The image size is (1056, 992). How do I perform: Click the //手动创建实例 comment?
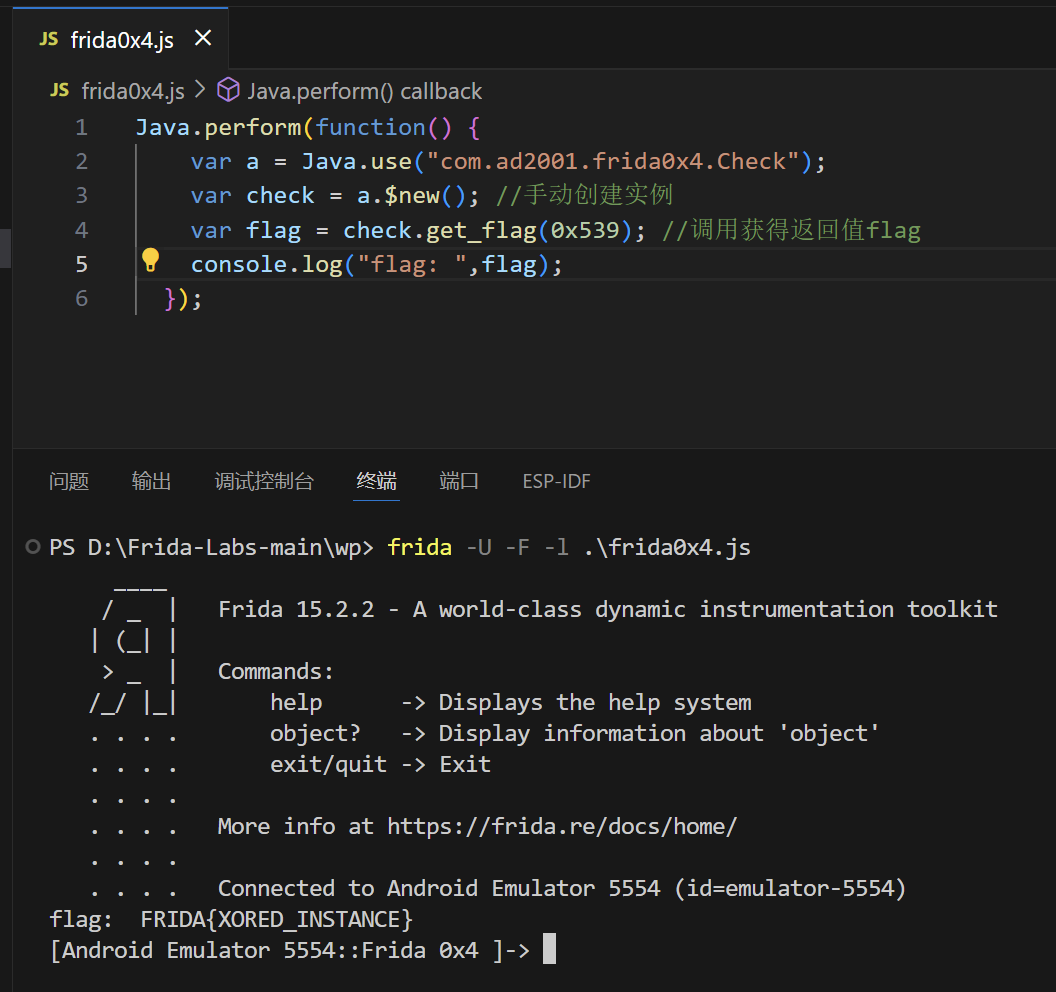[585, 195]
